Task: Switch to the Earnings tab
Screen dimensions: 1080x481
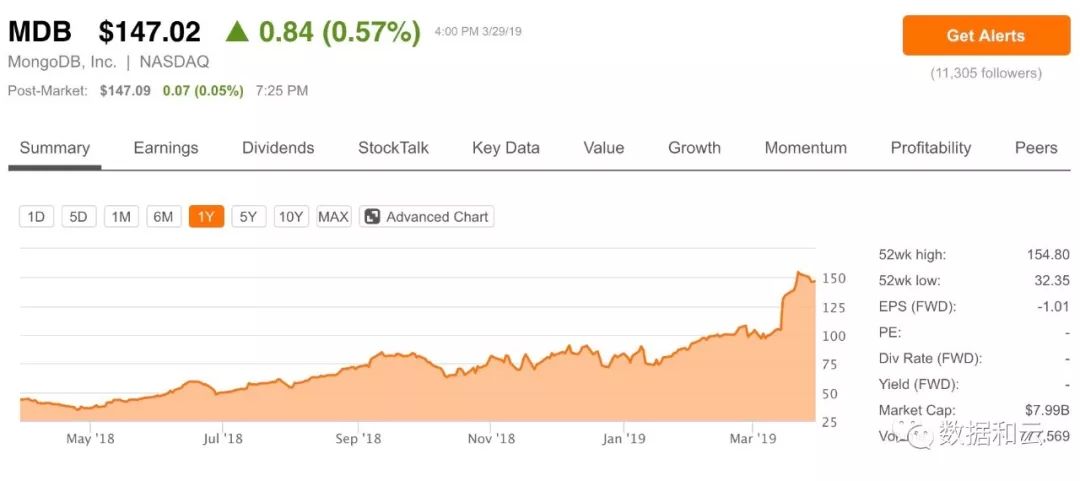Action: tap(166, 148)
